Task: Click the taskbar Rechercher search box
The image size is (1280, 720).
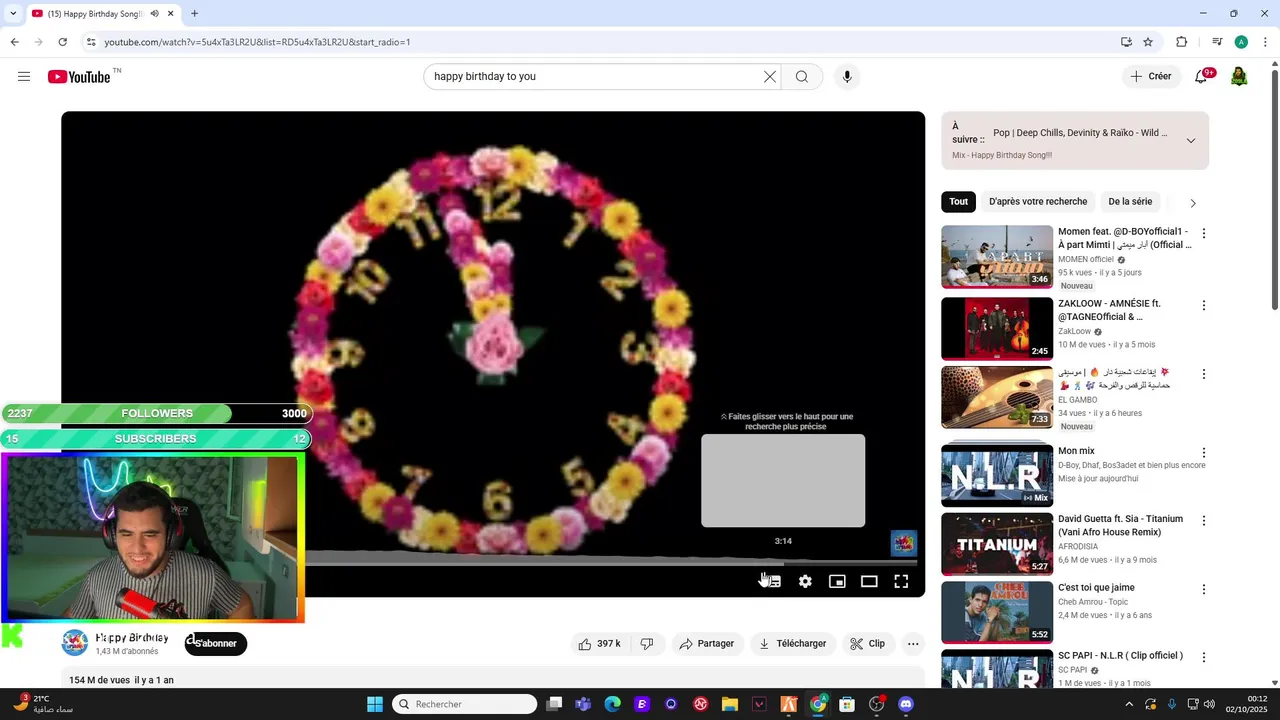Action: pos(465,704)
